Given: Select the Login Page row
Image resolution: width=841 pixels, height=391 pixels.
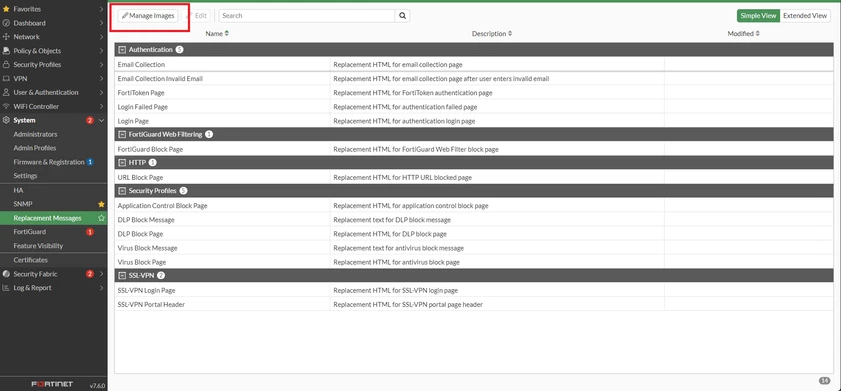Looking at the screenshot, I should 474,121.
